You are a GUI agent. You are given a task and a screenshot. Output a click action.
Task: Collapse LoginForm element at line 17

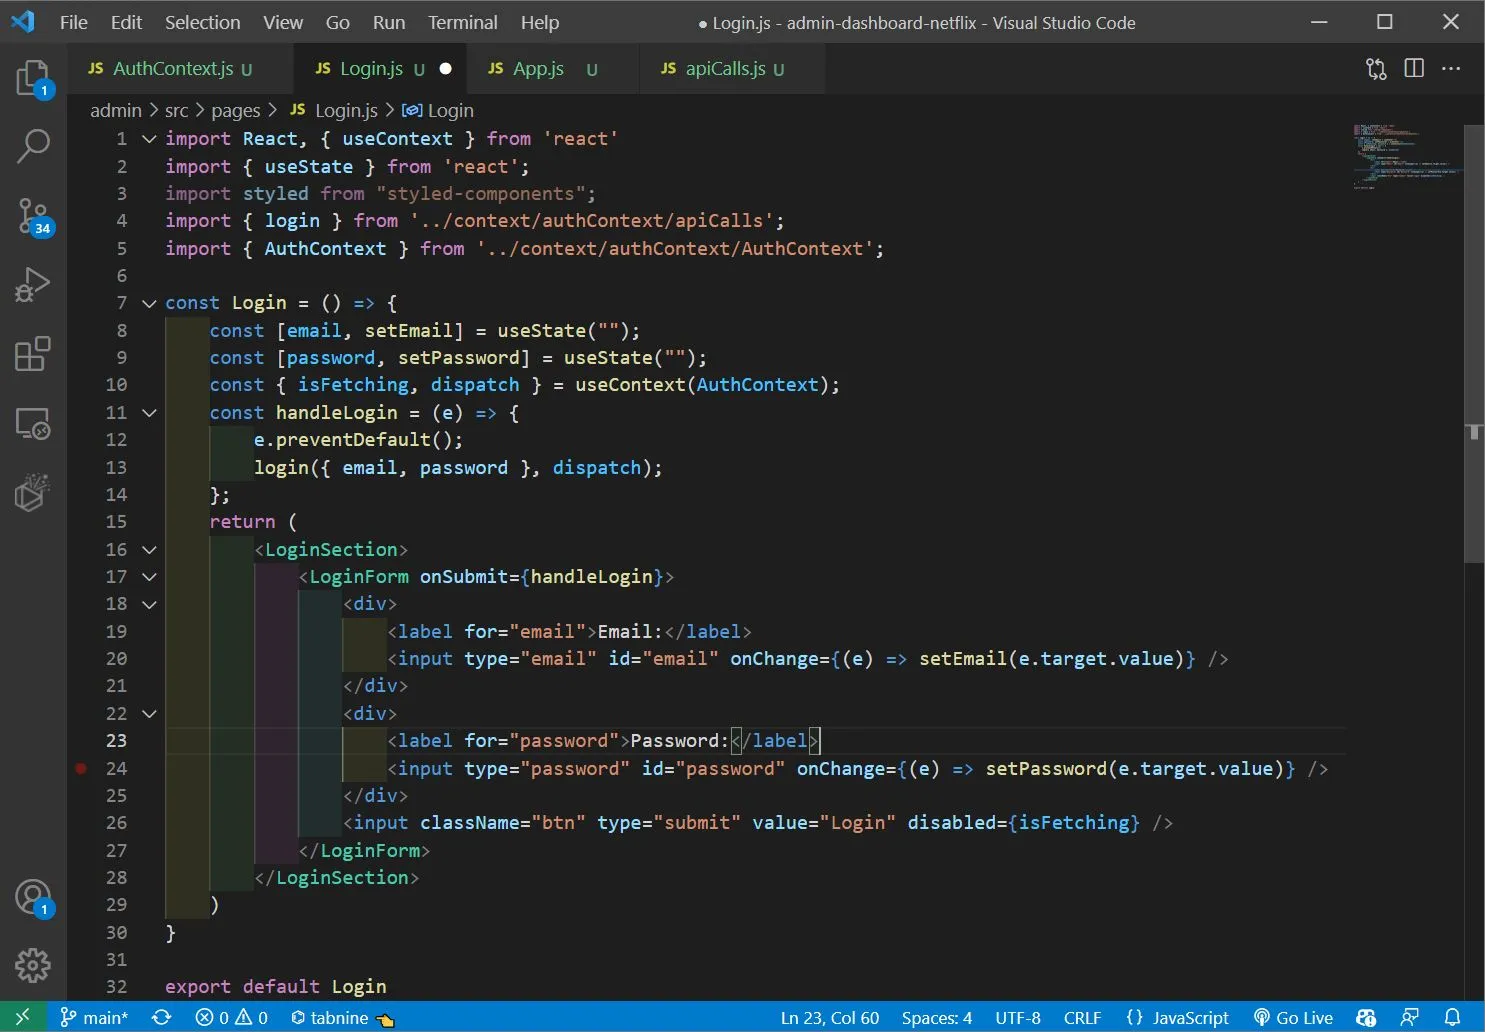(149, 577)
